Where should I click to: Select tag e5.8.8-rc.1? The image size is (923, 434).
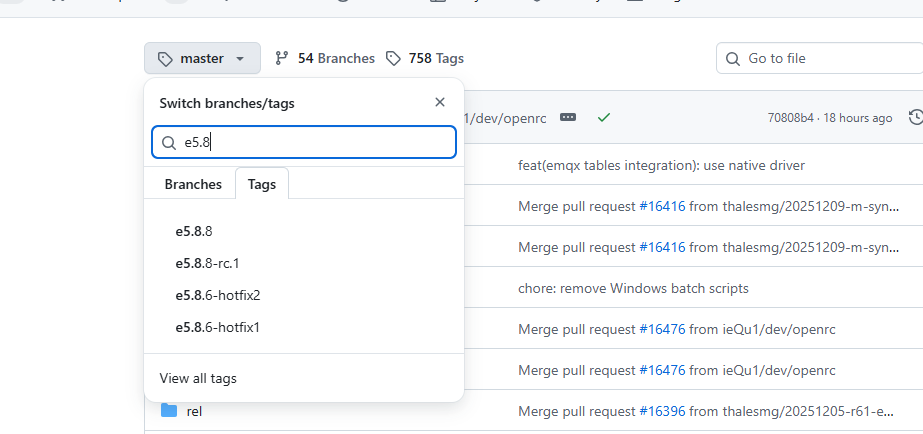[x=207, y=263]
